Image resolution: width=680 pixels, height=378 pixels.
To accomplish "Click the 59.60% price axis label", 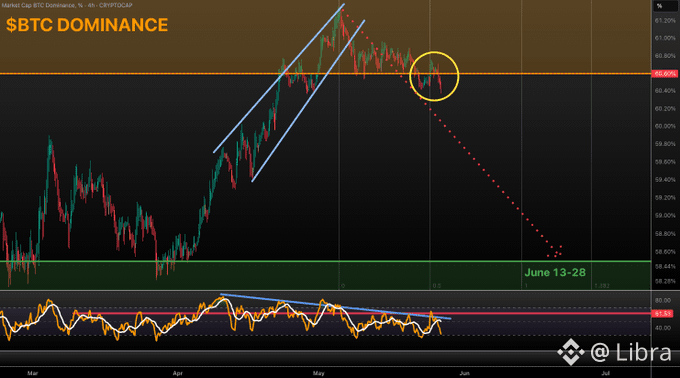I will (665, 162).
